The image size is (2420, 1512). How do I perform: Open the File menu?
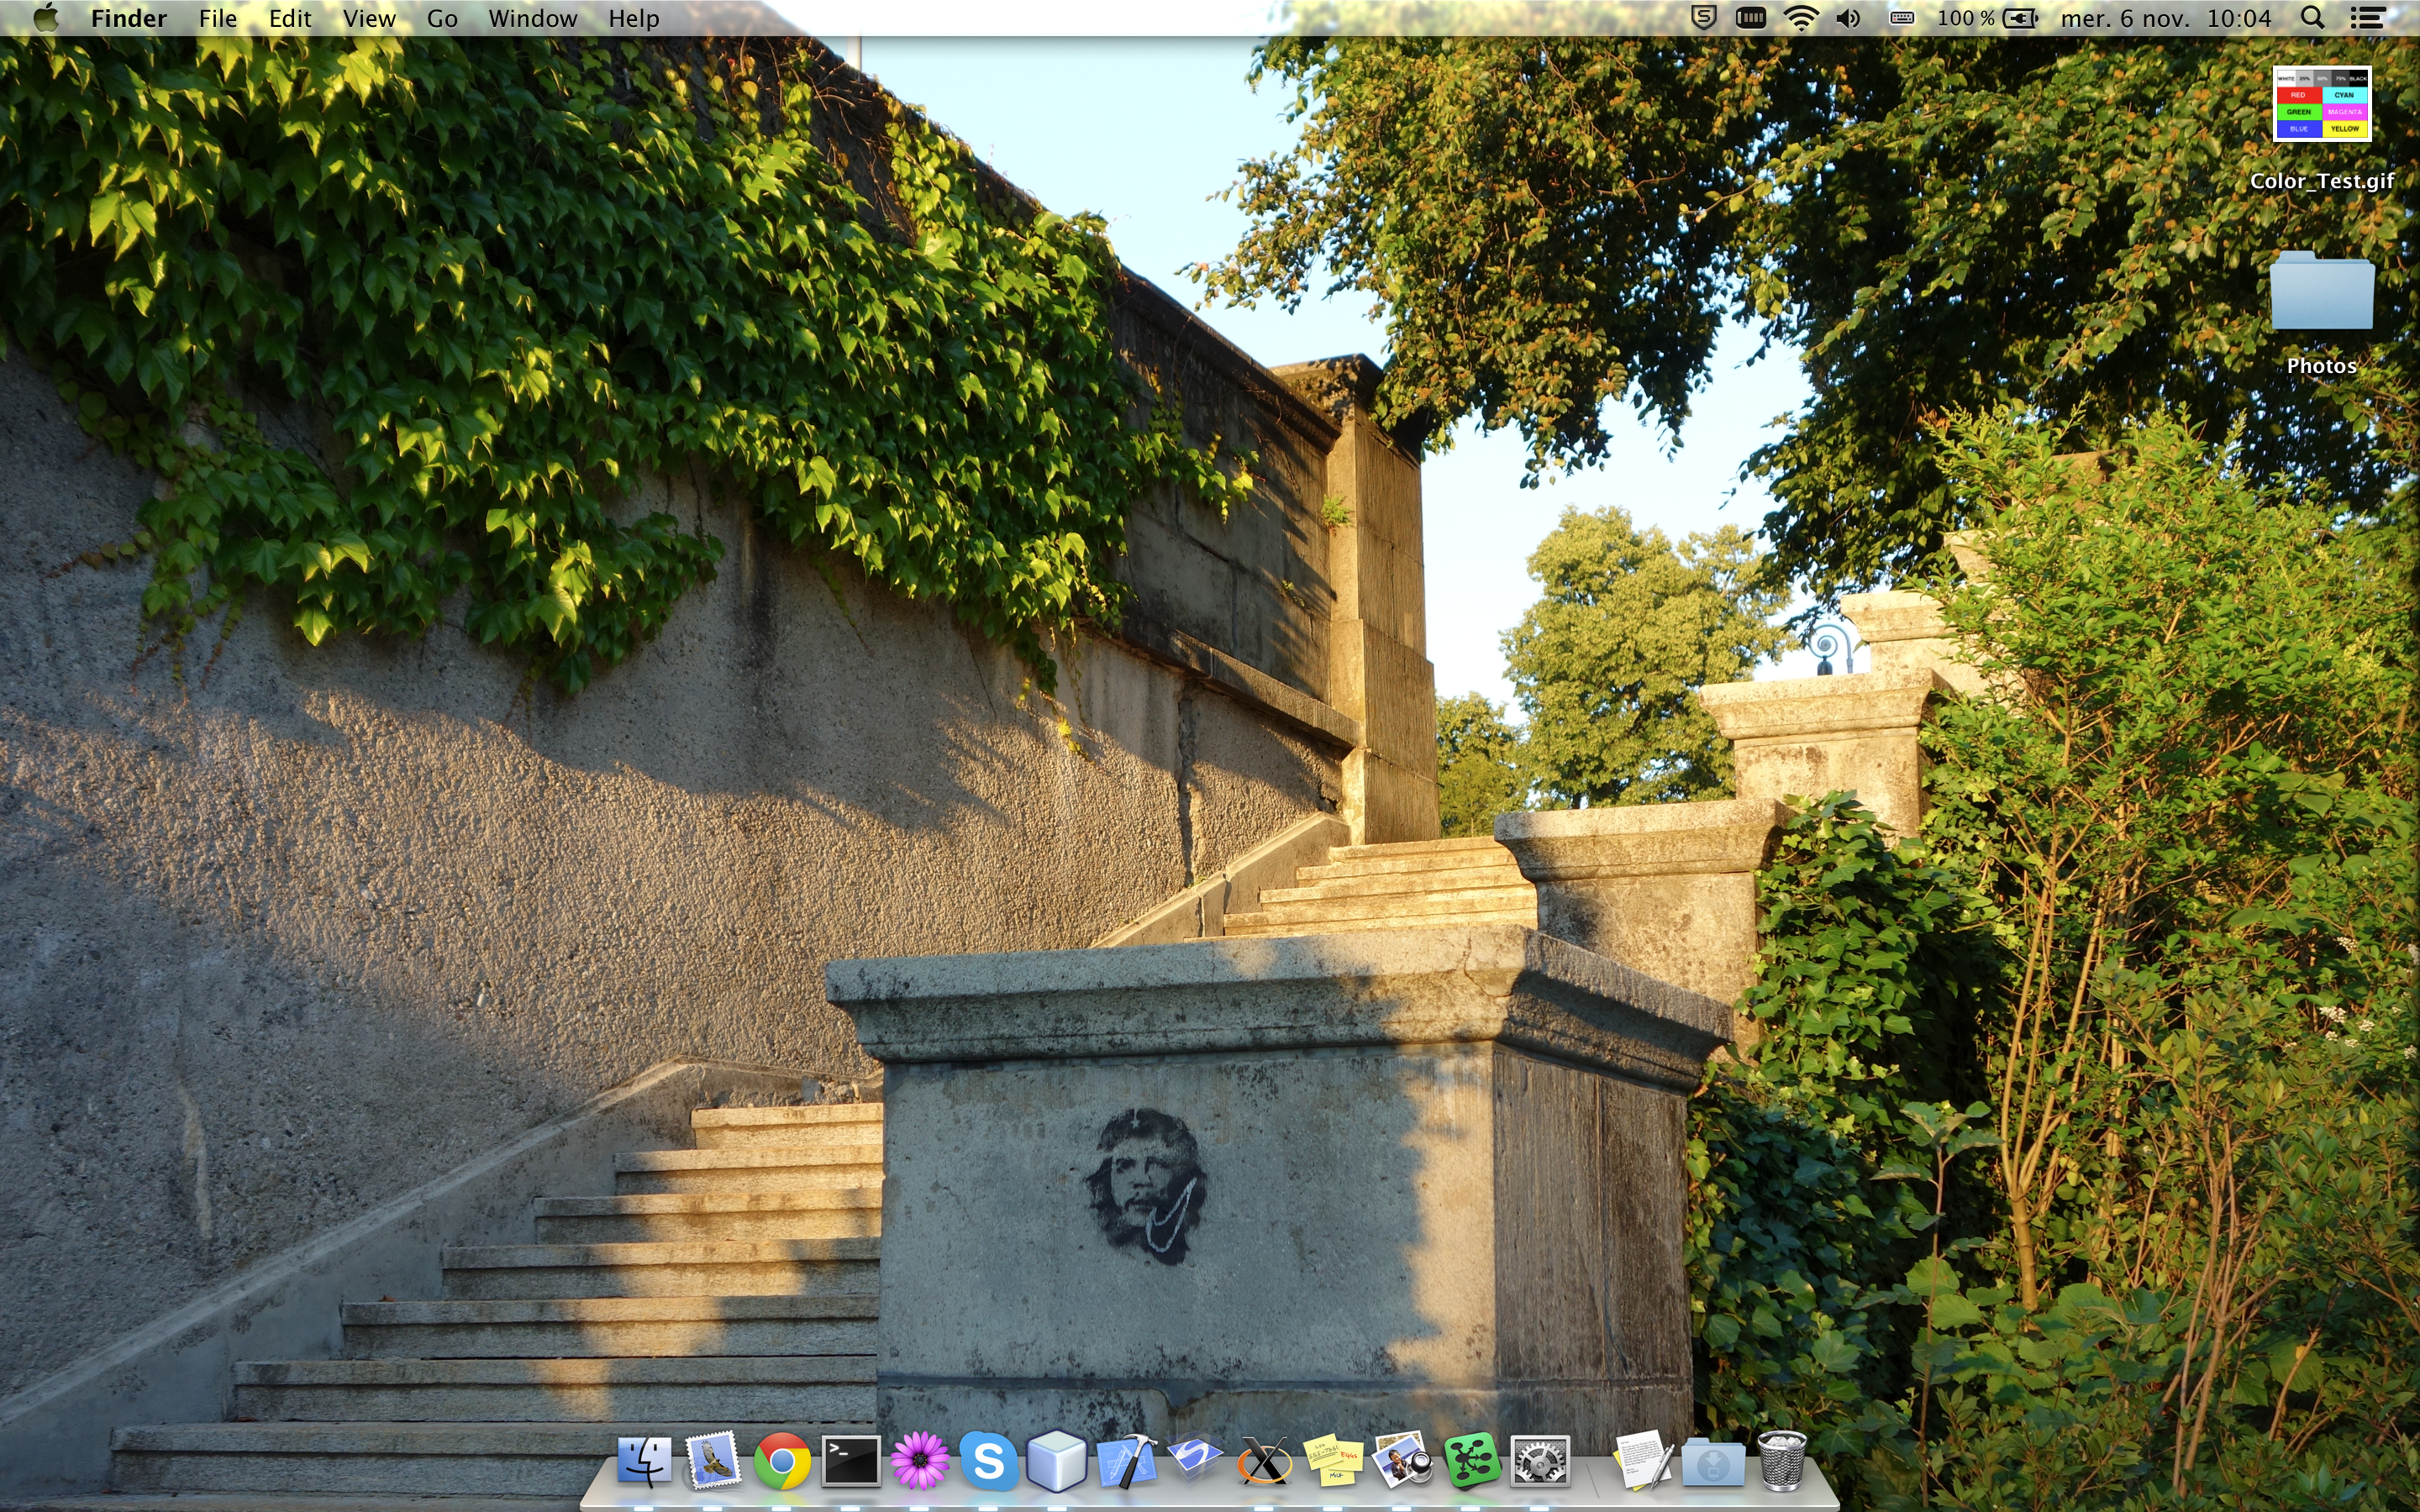[217, 18]
